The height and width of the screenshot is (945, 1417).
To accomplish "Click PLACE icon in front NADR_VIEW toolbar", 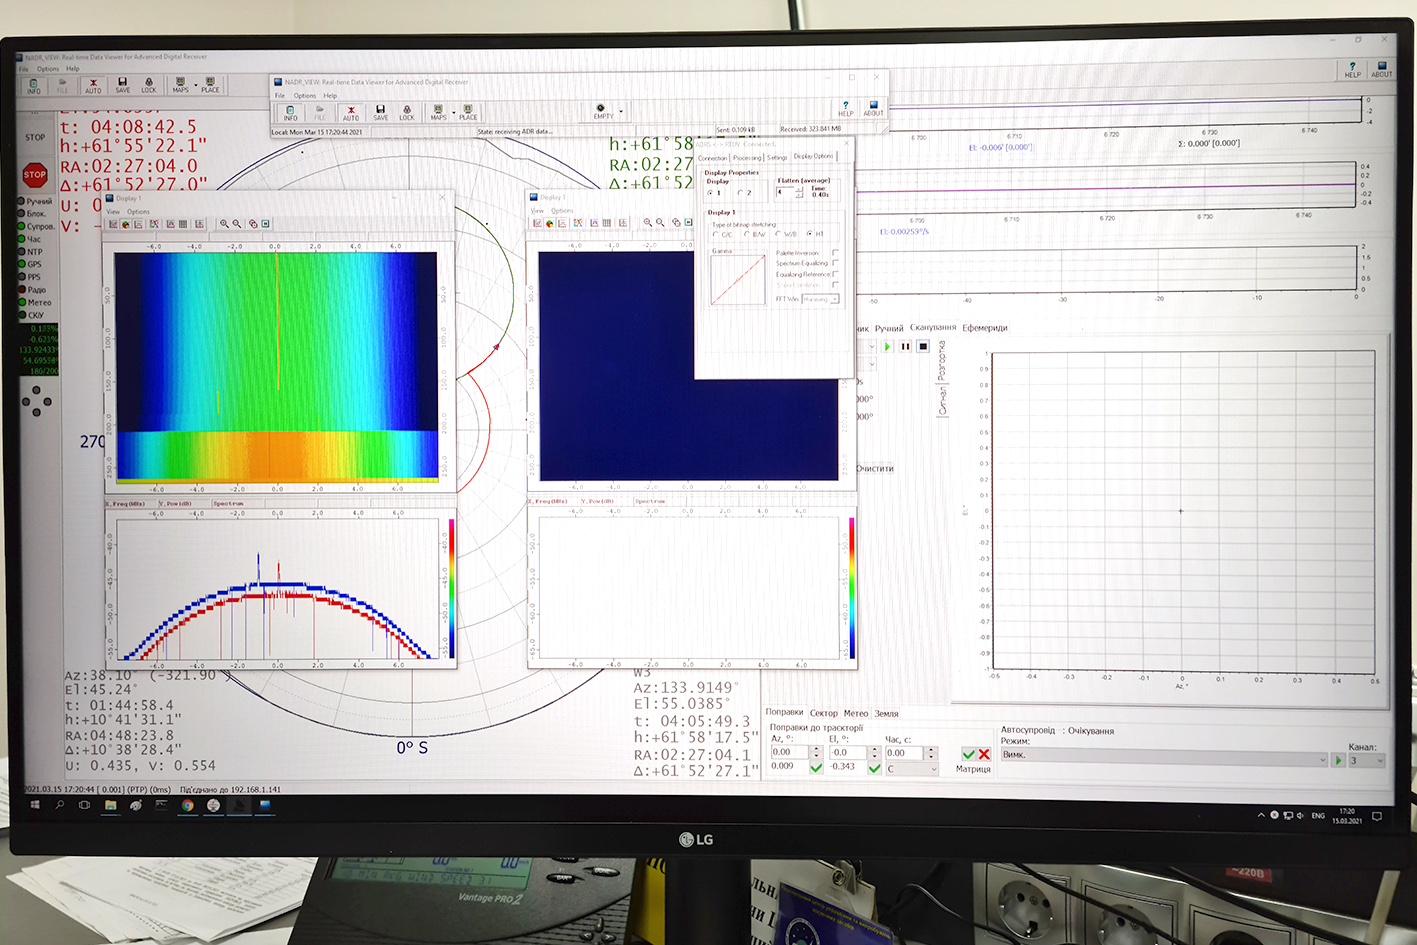I will tap(468, 112).
